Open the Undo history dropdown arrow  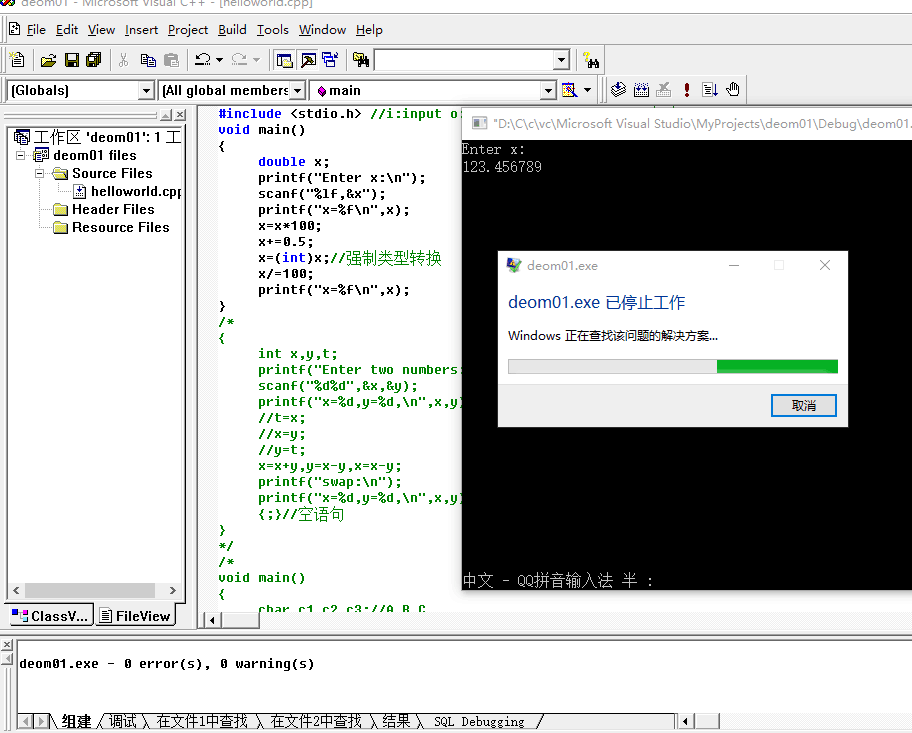pyautogui.click(x=219, y=60)
